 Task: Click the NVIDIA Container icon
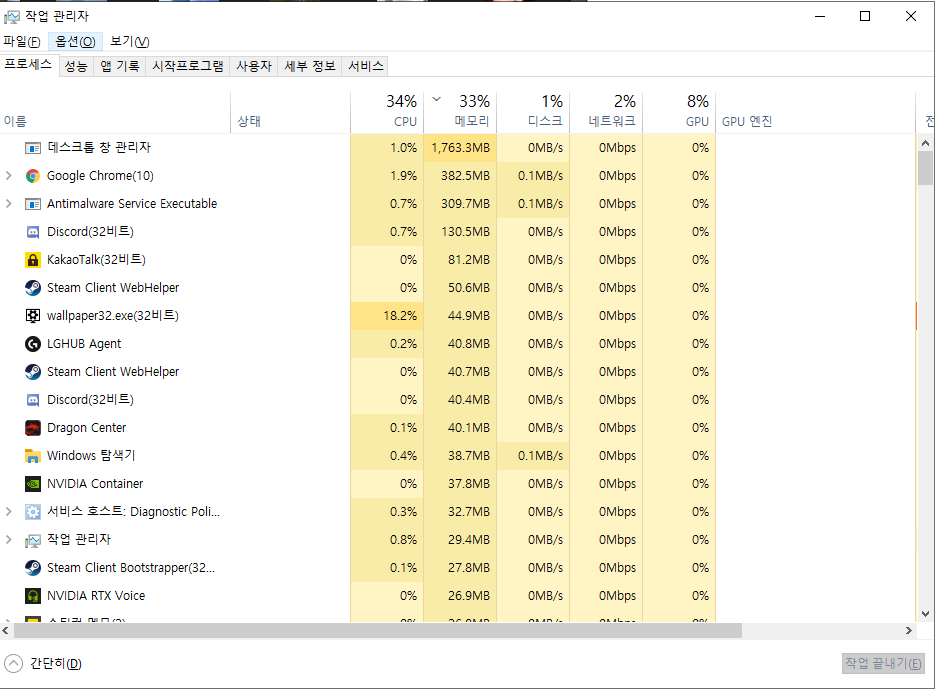click(x=33, y=484)
